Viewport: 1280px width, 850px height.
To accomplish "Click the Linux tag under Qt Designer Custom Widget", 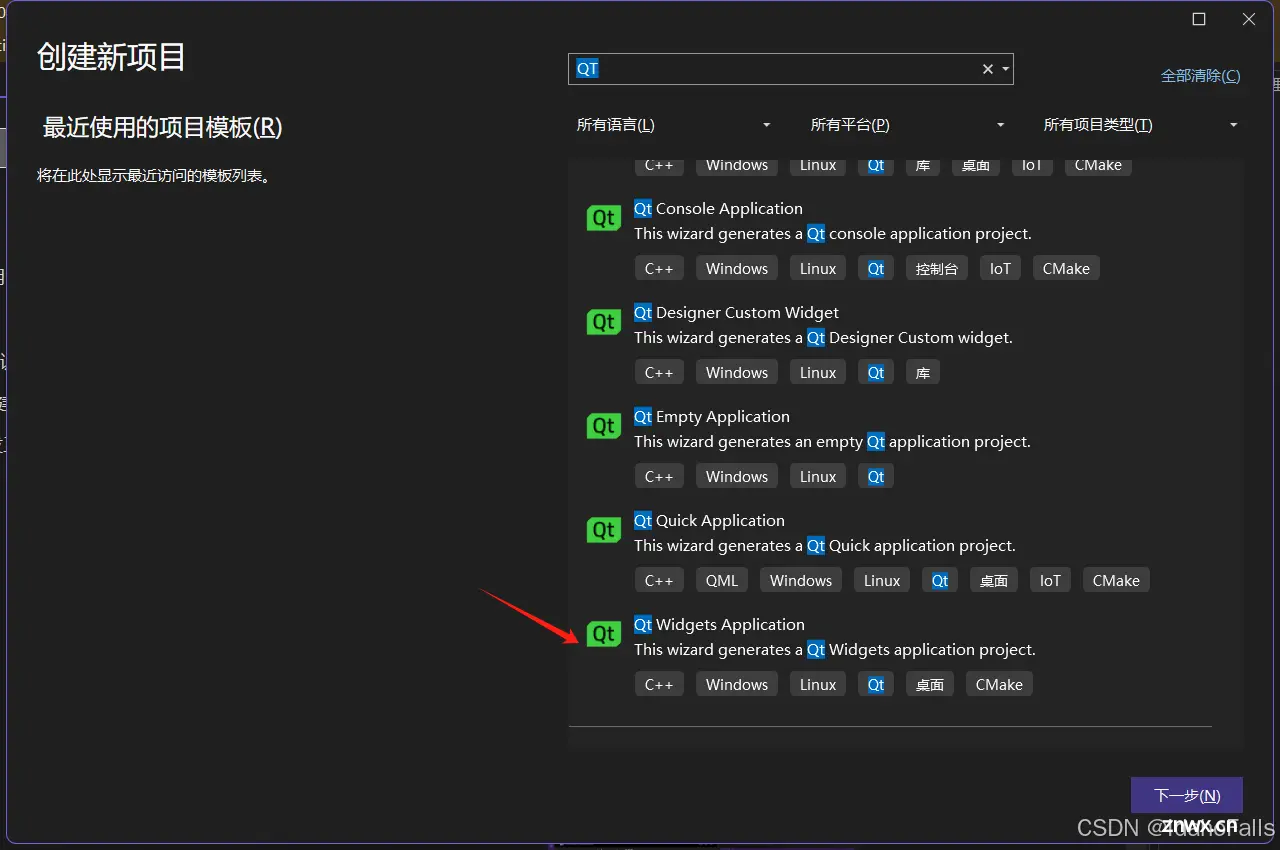I will tap(818, 373).
